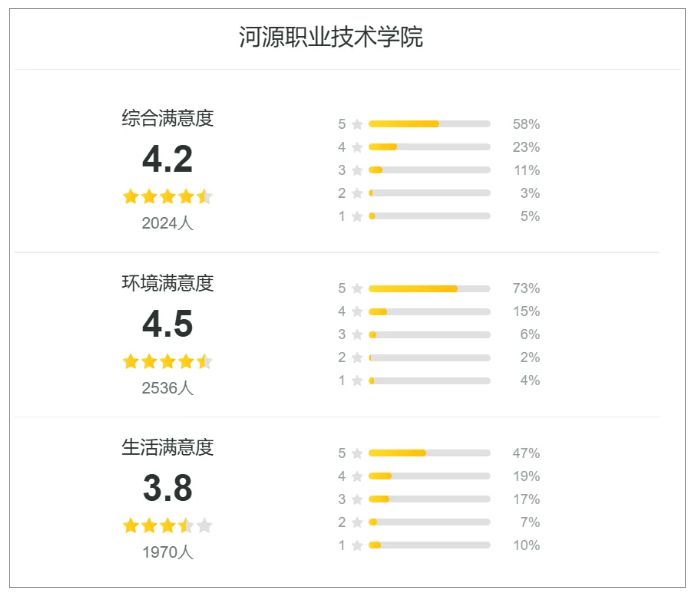This screenshot has width=694, height=600.
Task: Click the 2536人 reviewer count
Action: [167, 388]
